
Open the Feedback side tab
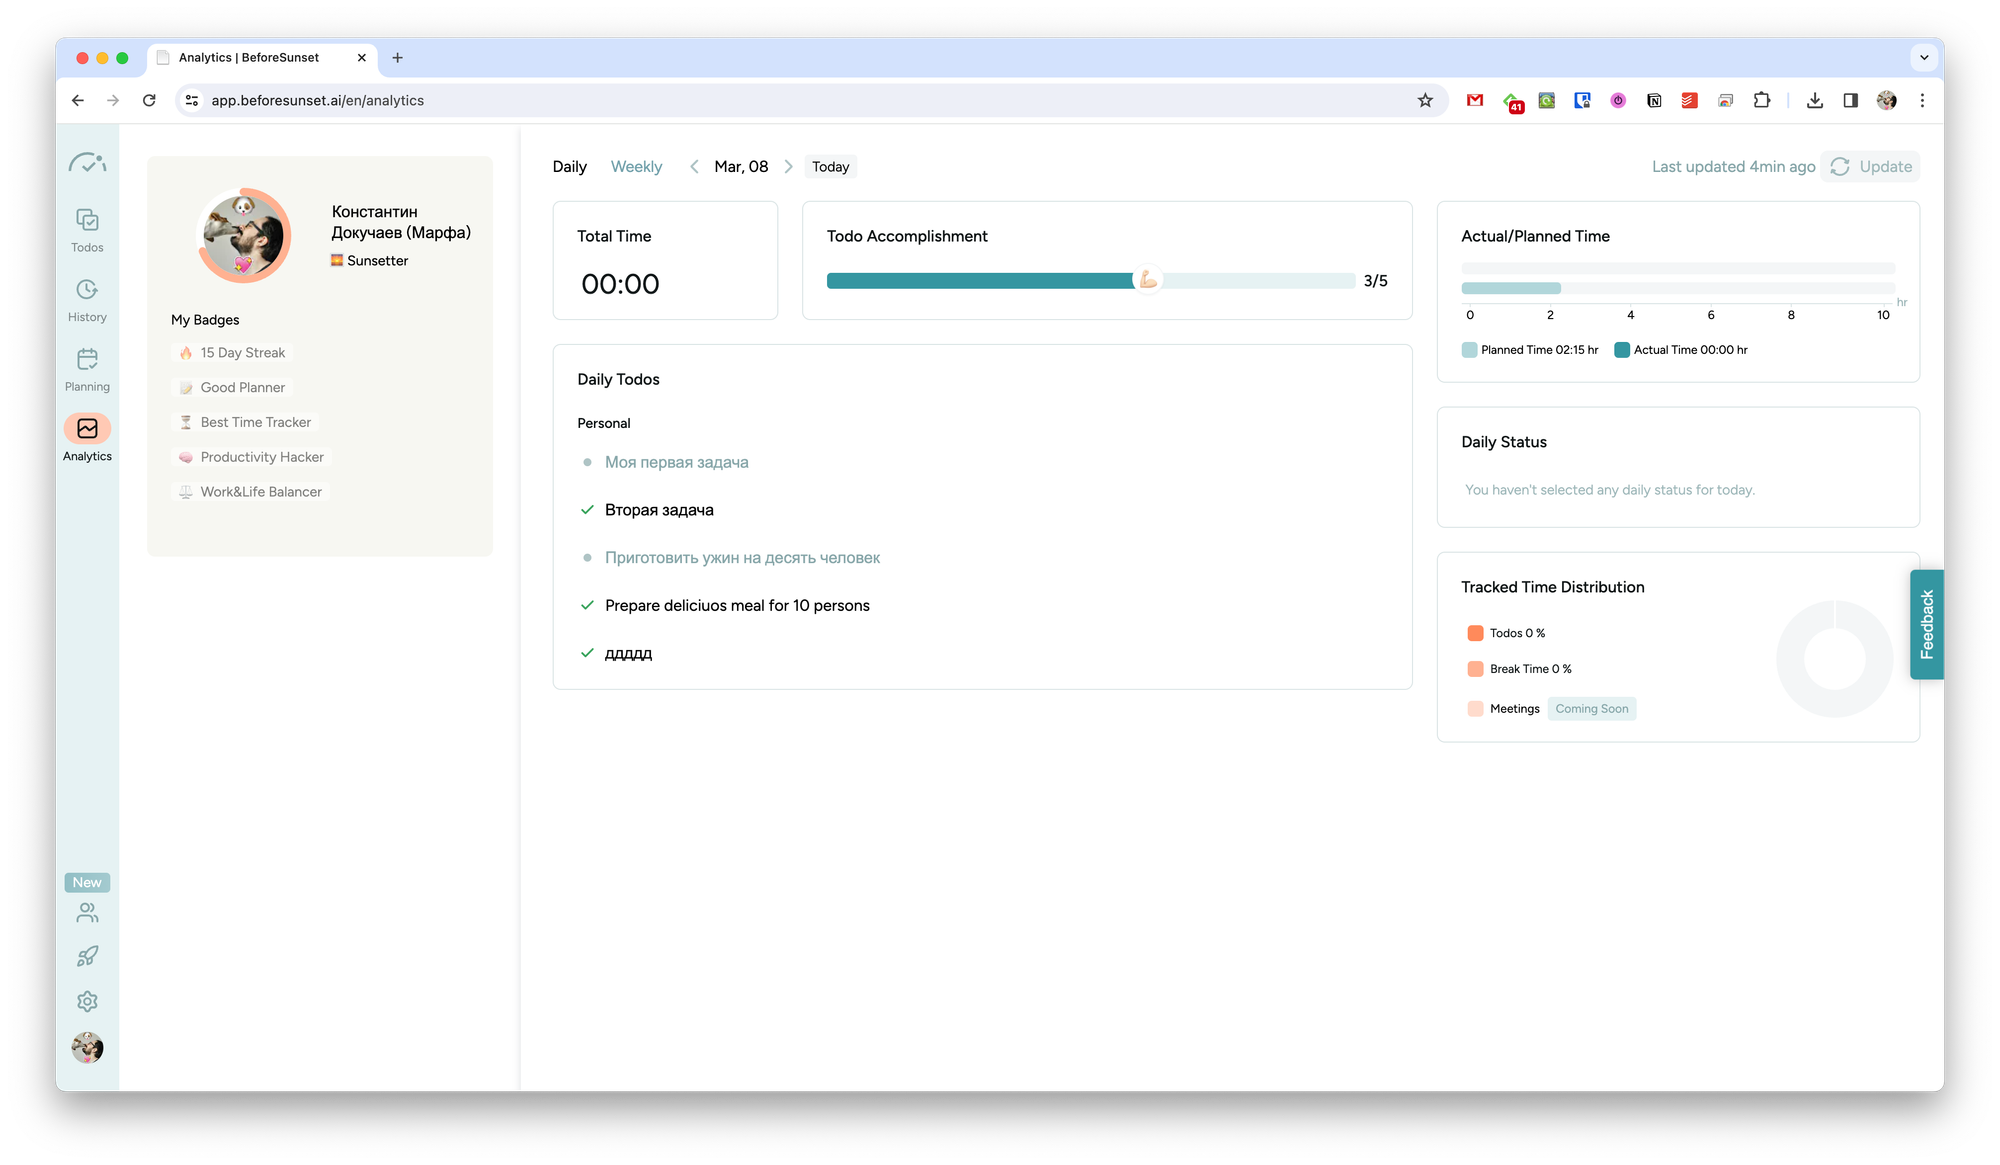click(x=1926, y=624)
